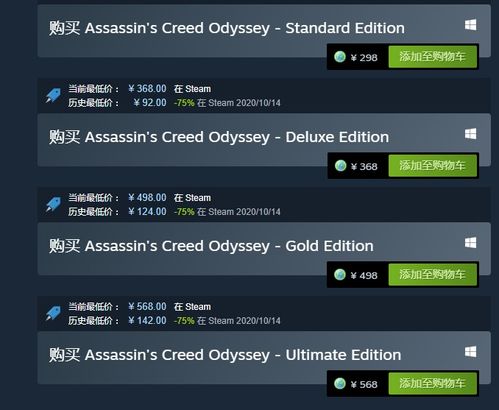Click globe icon beside ¥298 price
The image size is (499, 410).
[x=340, y=57]
